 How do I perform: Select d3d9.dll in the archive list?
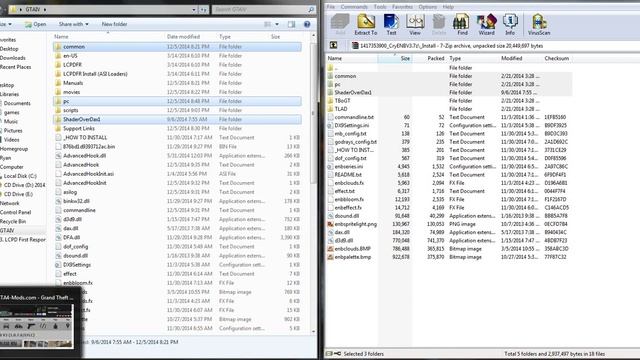click(x=344, y=240)
